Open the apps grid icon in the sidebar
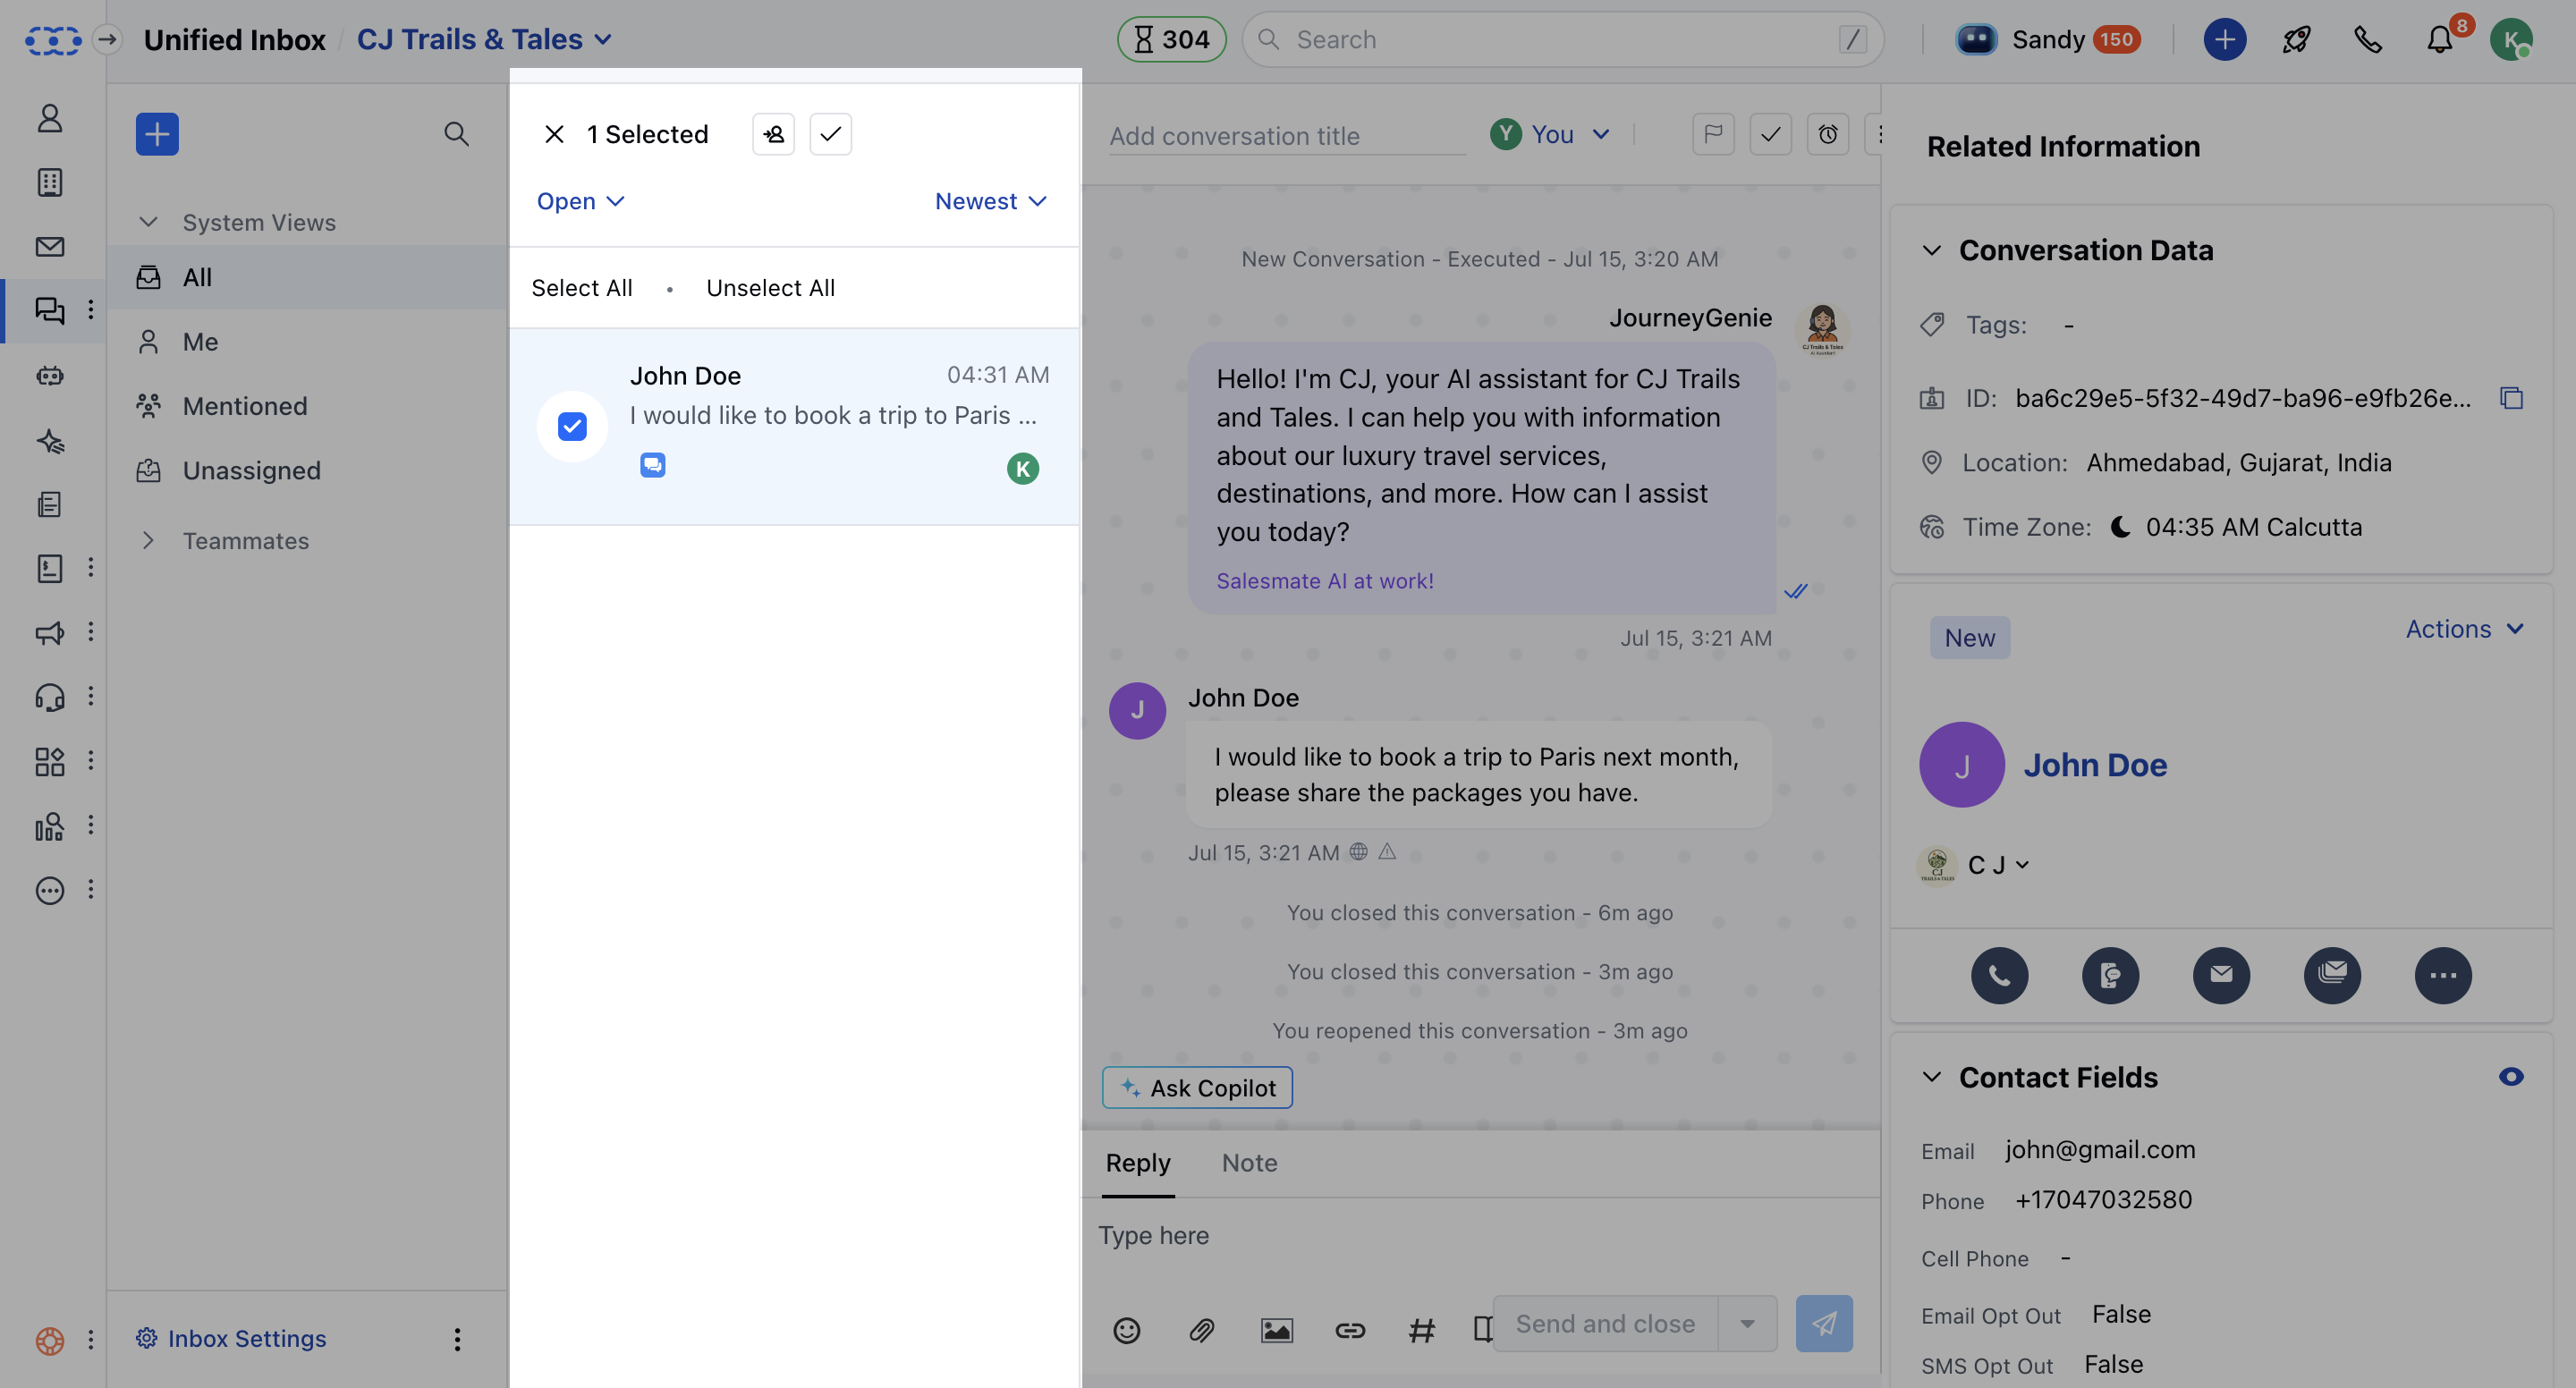This screenshot has width=2576, height=1388. pos(49,761)
